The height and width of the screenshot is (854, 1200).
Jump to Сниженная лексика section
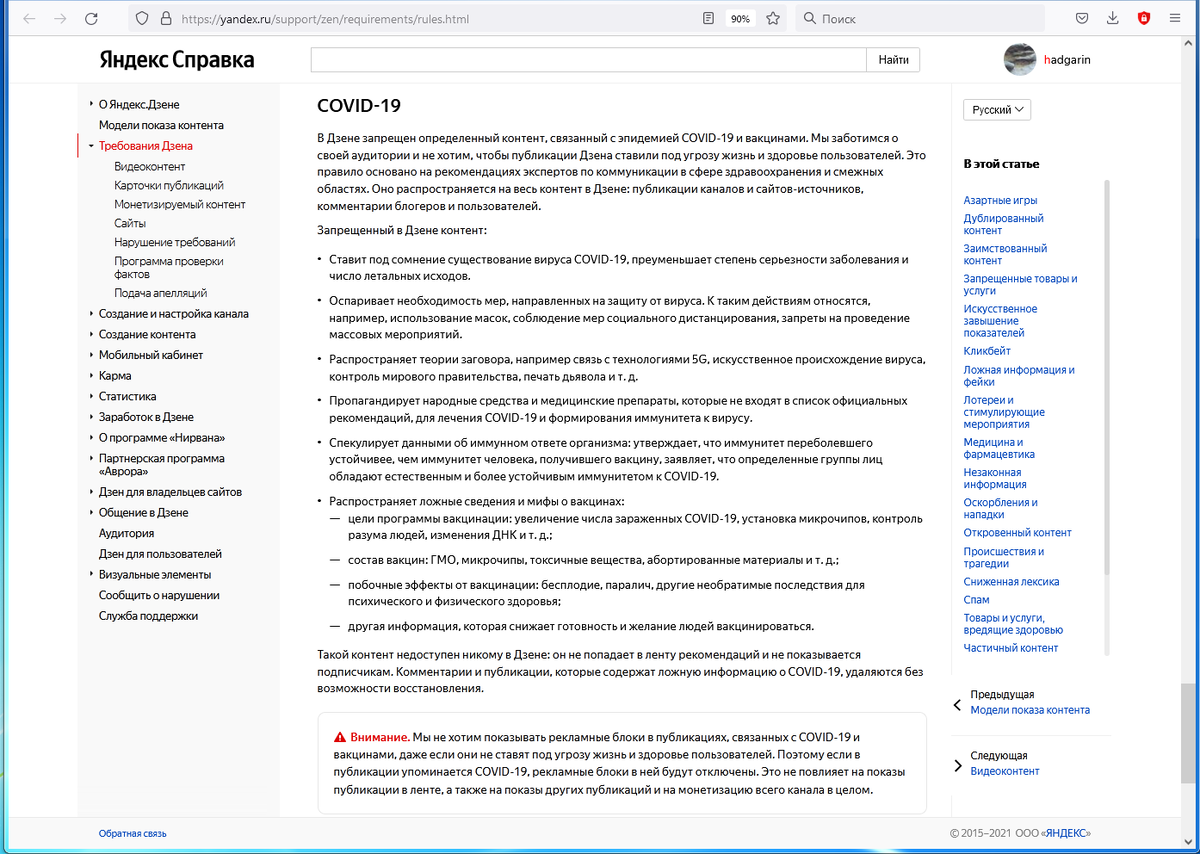tap(1011, 582)
